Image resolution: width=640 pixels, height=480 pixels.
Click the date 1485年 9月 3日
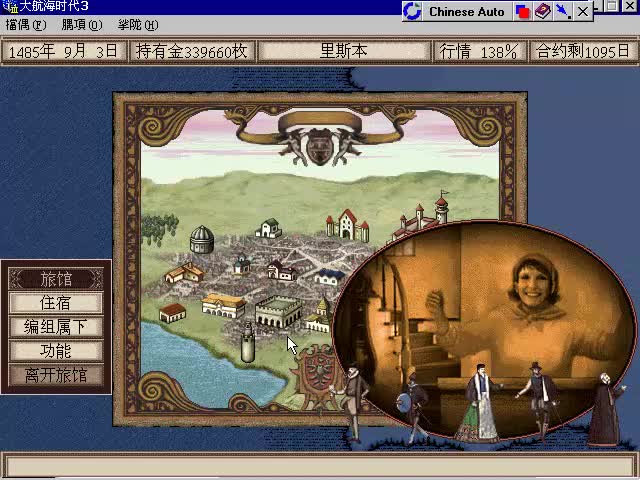[x=63, y=51]
